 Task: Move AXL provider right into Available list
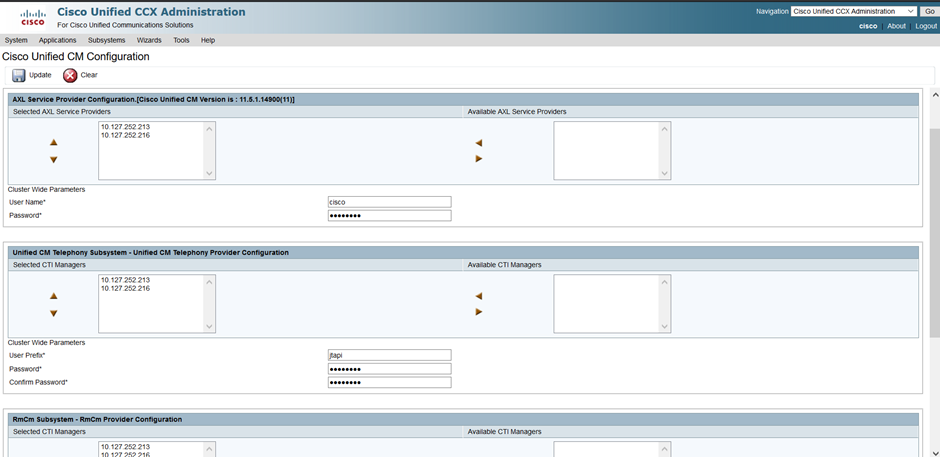pos(478,159)
